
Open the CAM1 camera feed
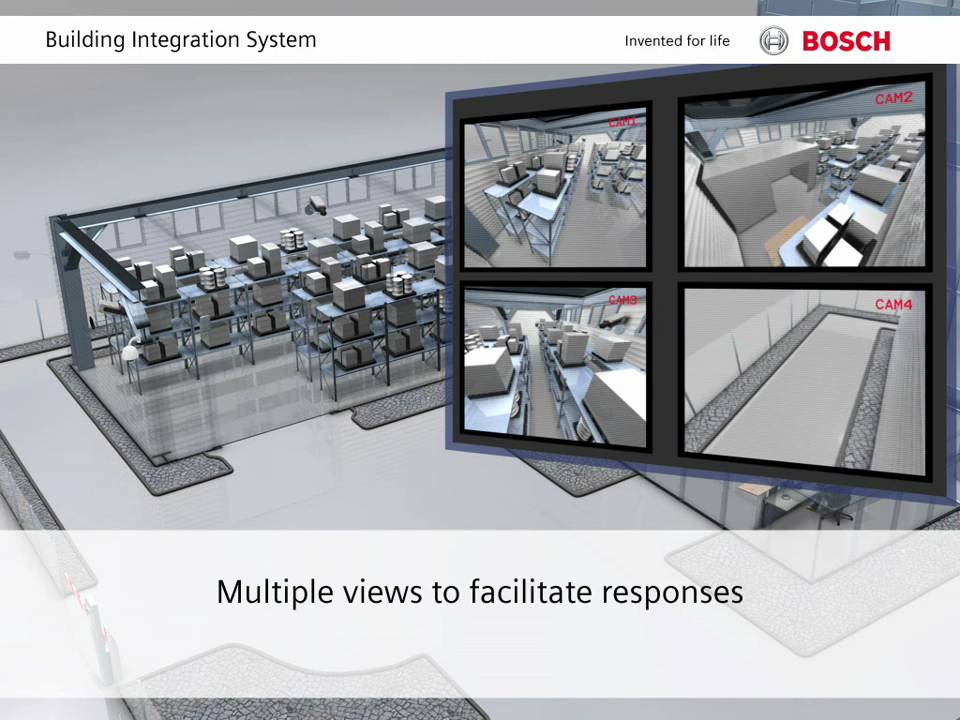coord(555,188)
